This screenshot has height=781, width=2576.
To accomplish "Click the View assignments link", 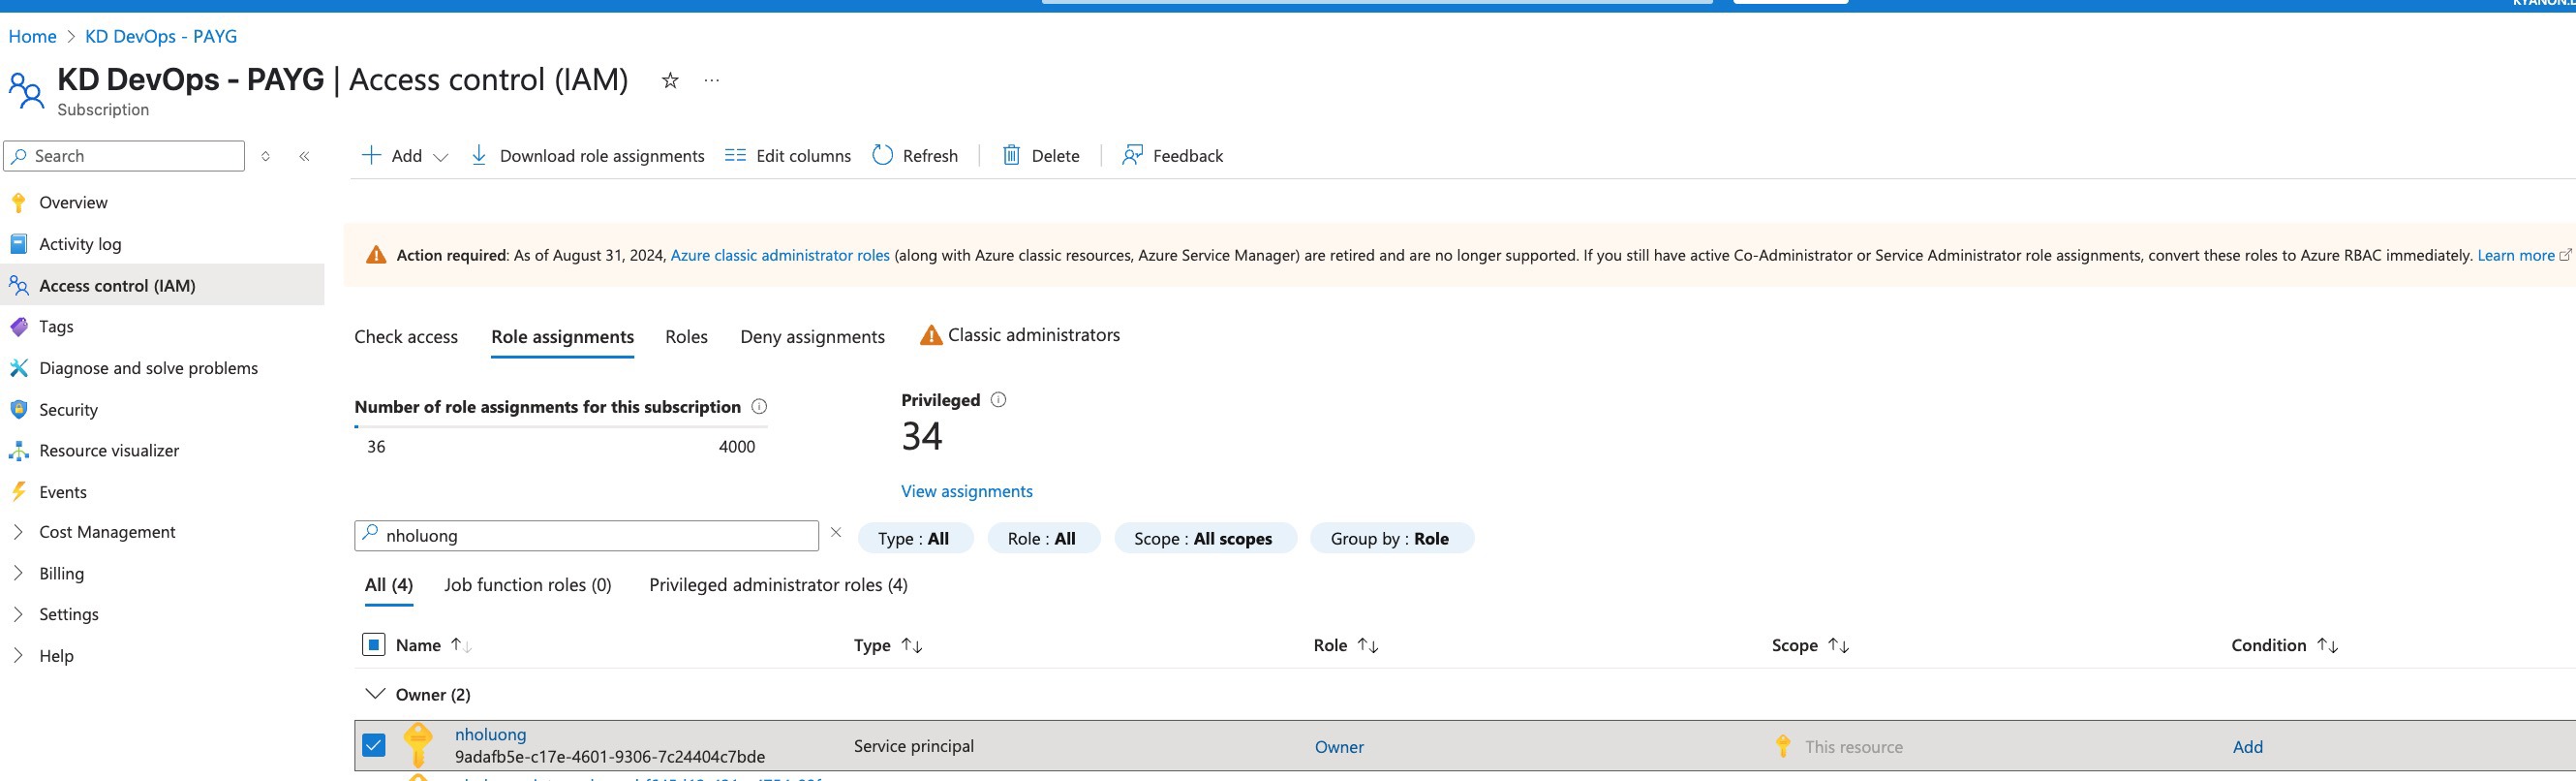I will [967, 491].
